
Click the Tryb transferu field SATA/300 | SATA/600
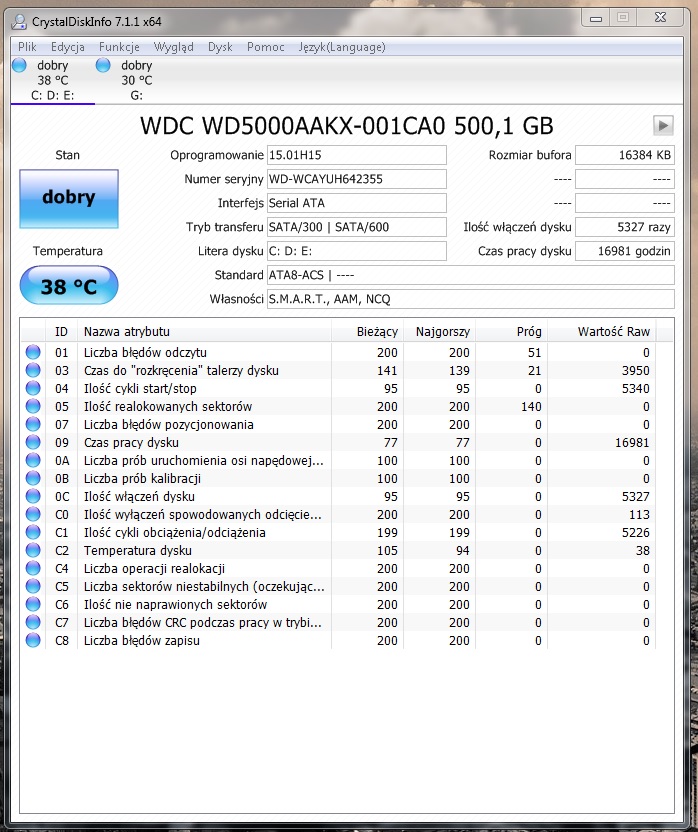click(x=357, y=227)
